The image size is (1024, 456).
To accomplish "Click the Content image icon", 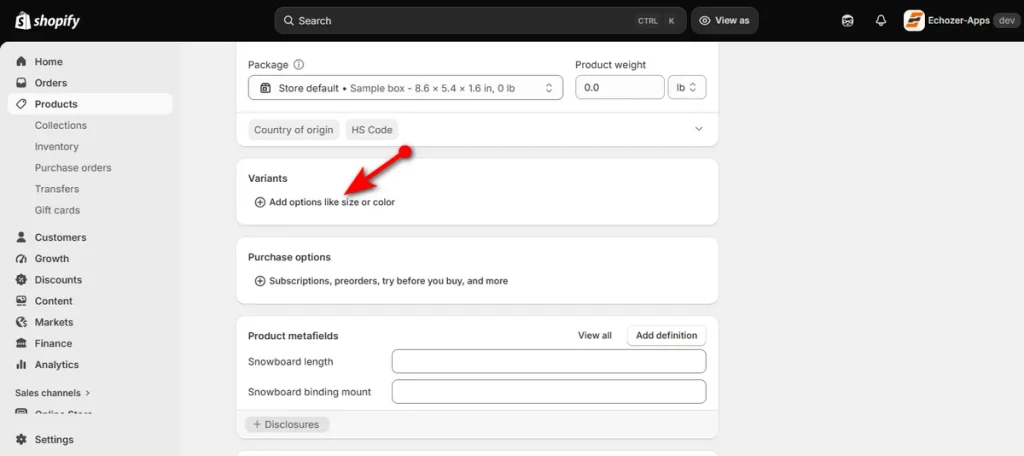I will [x=22, y=301].
